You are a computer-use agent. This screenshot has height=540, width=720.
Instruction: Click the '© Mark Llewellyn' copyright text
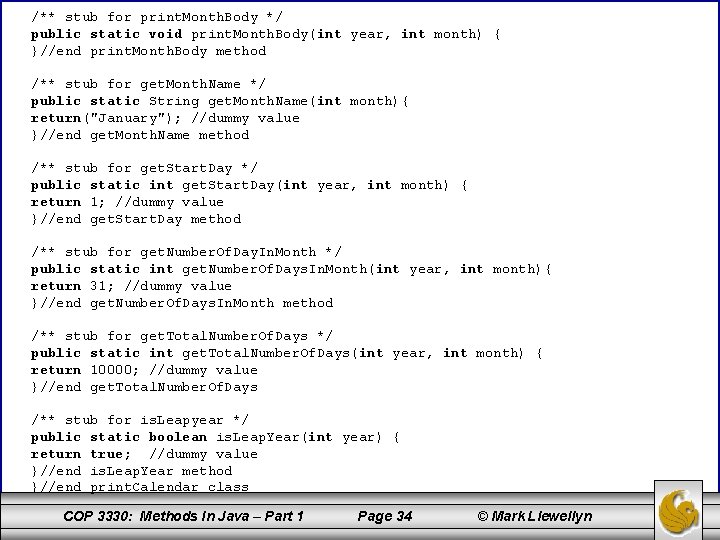535,517
